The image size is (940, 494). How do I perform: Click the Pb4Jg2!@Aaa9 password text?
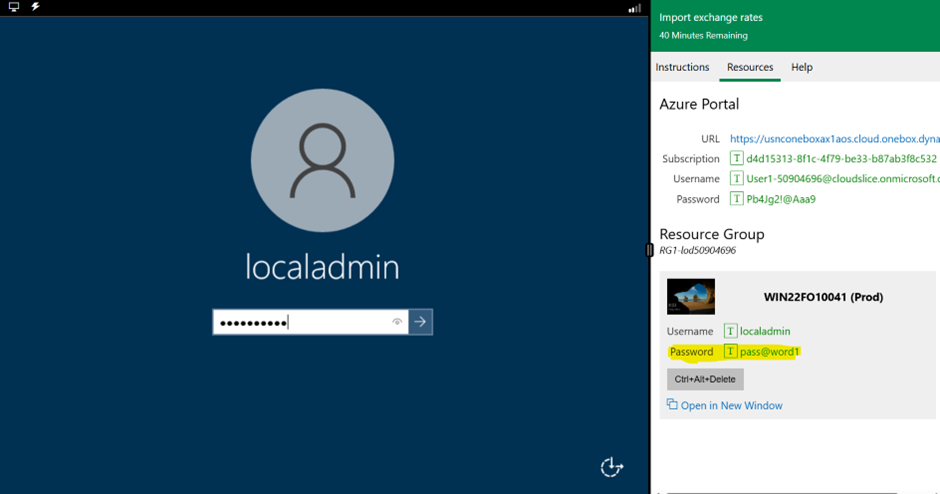(781, 199)
